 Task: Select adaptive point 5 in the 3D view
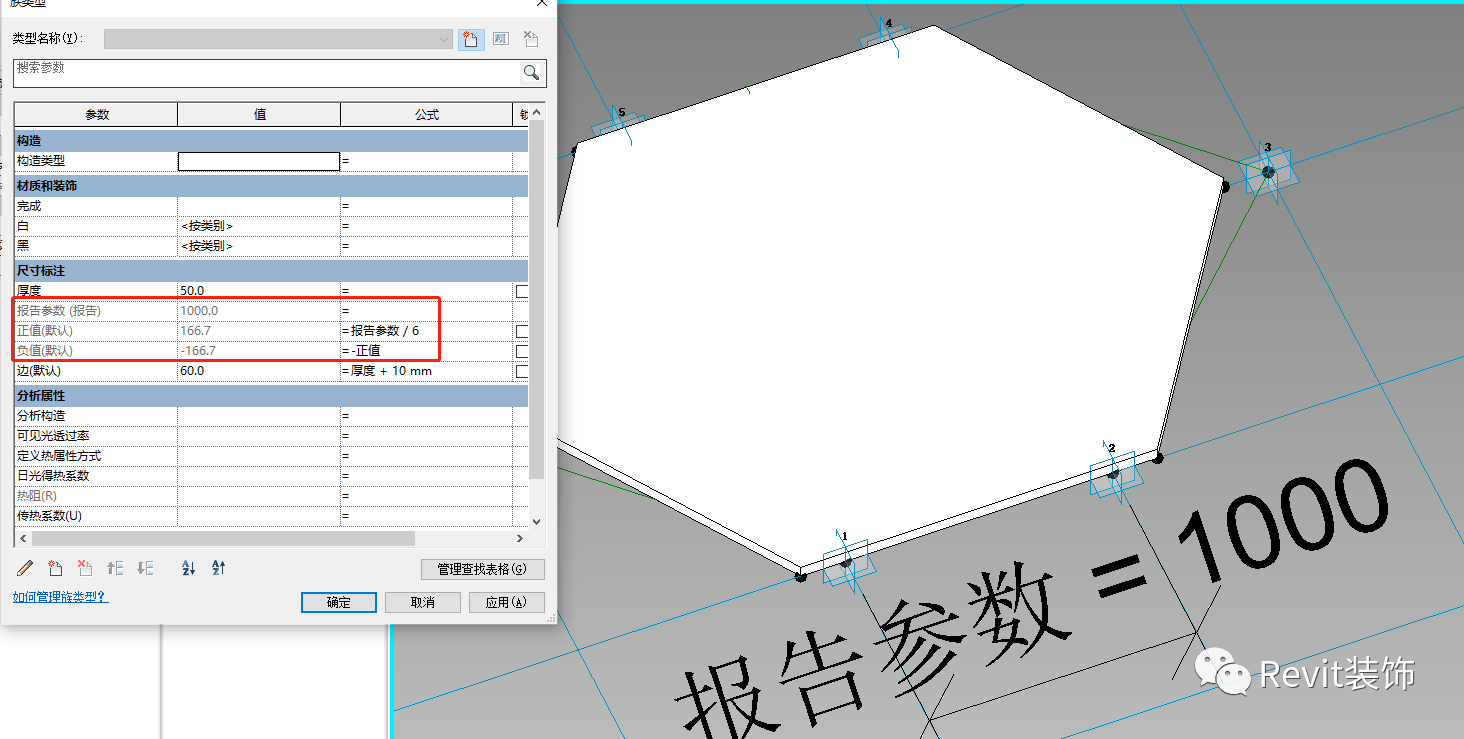[x=620, y=126]
